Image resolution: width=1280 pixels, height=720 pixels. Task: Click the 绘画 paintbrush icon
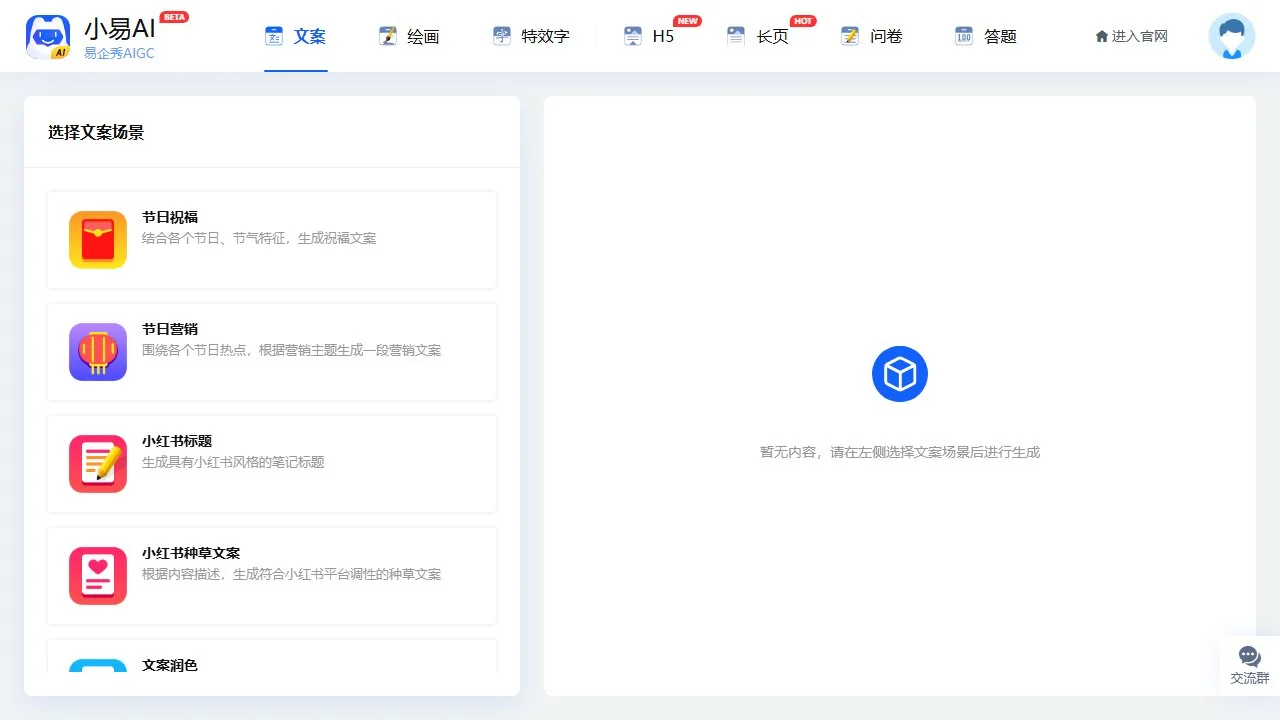coord(388,36)
